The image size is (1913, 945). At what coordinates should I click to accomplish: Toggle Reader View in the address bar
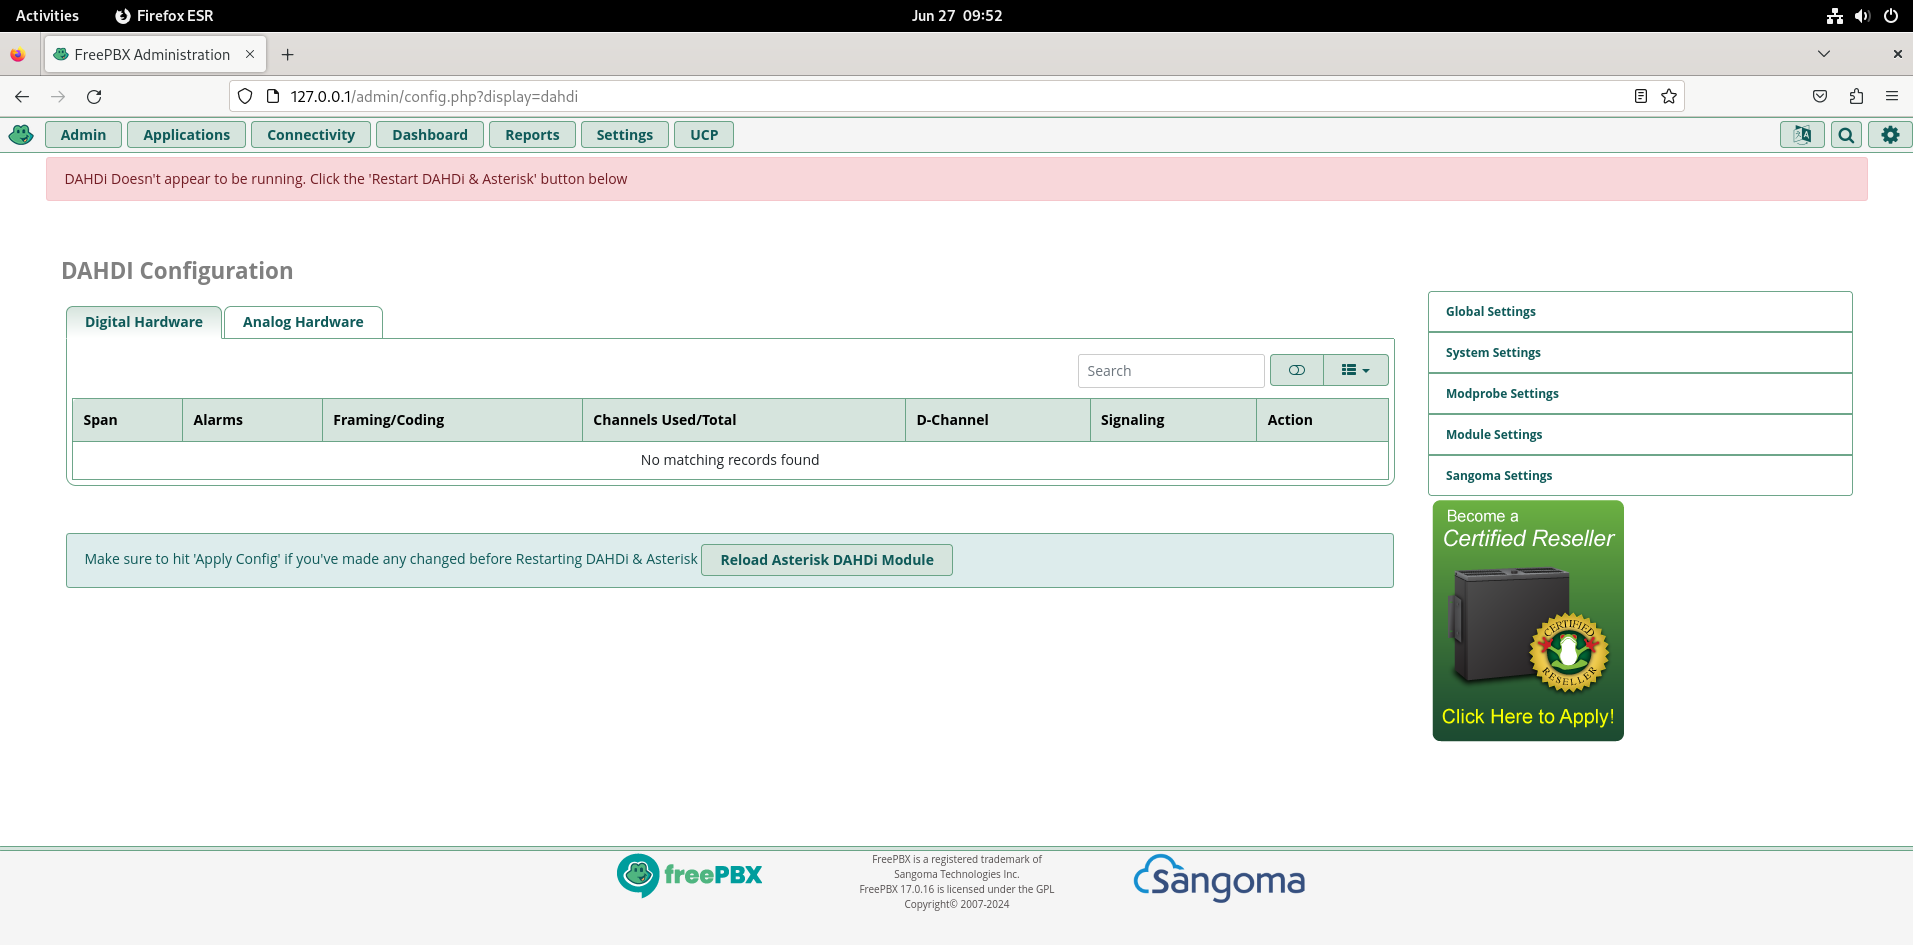tap(1639, 96)
